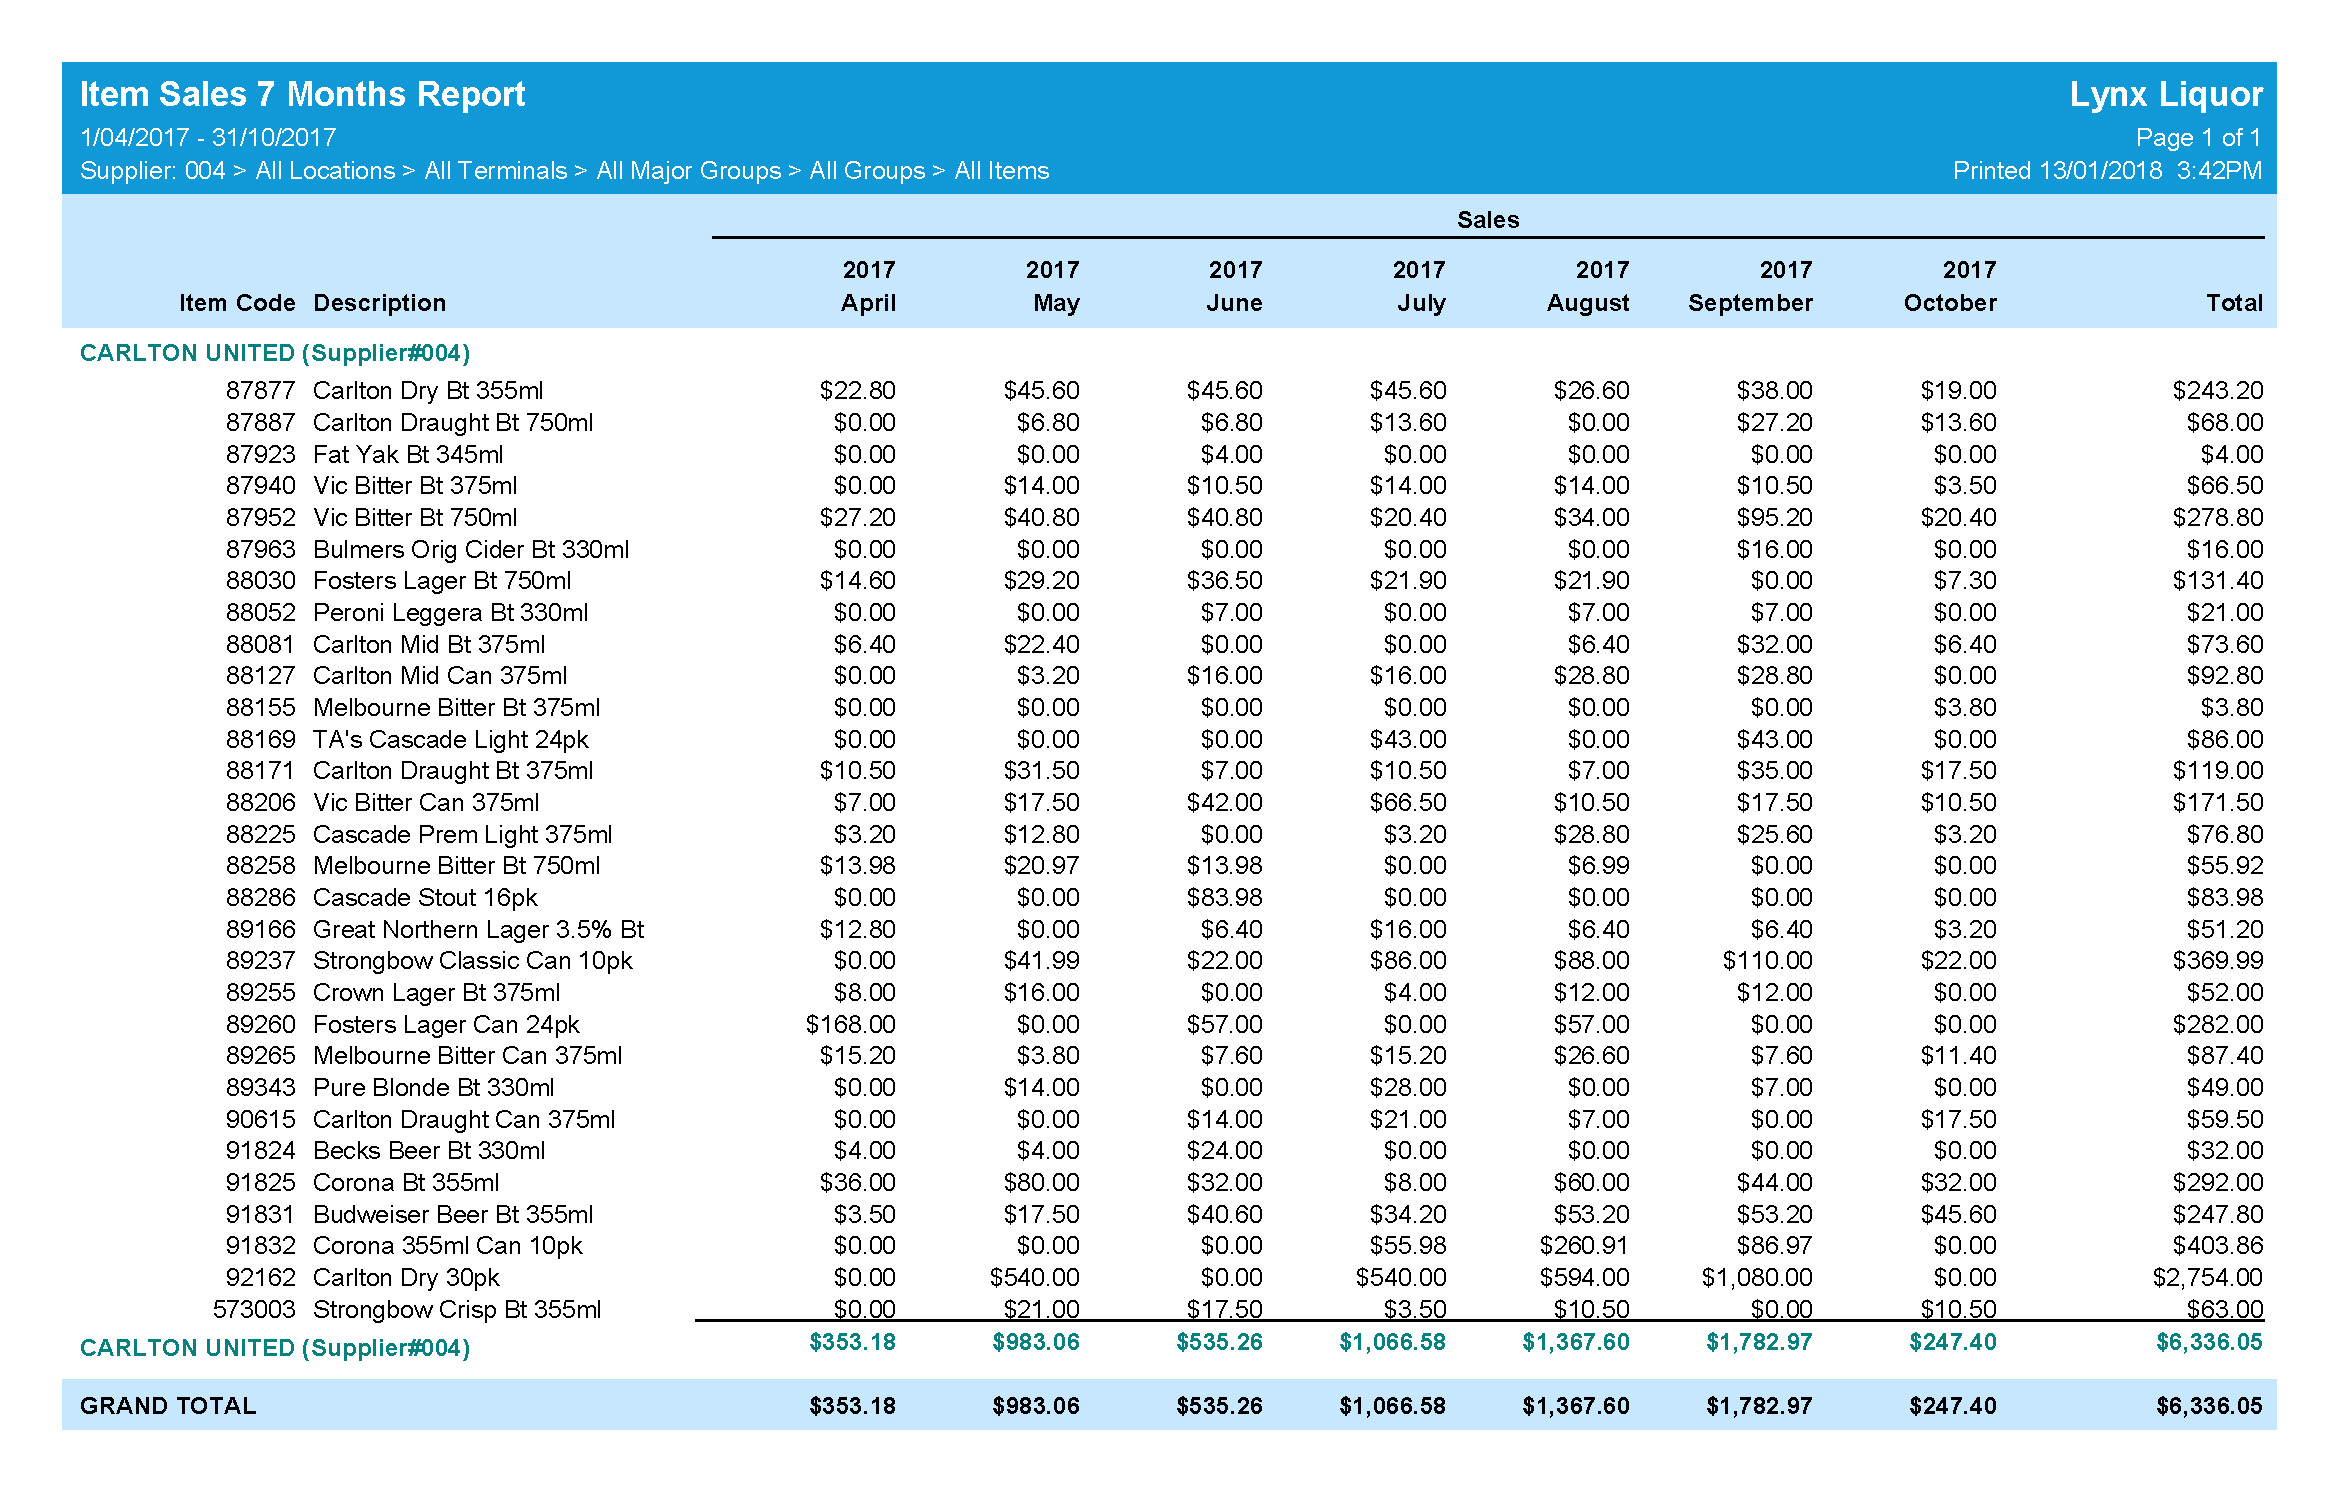Click the Total column header
The image size is (2337, 1500).
click(2233, 303)
